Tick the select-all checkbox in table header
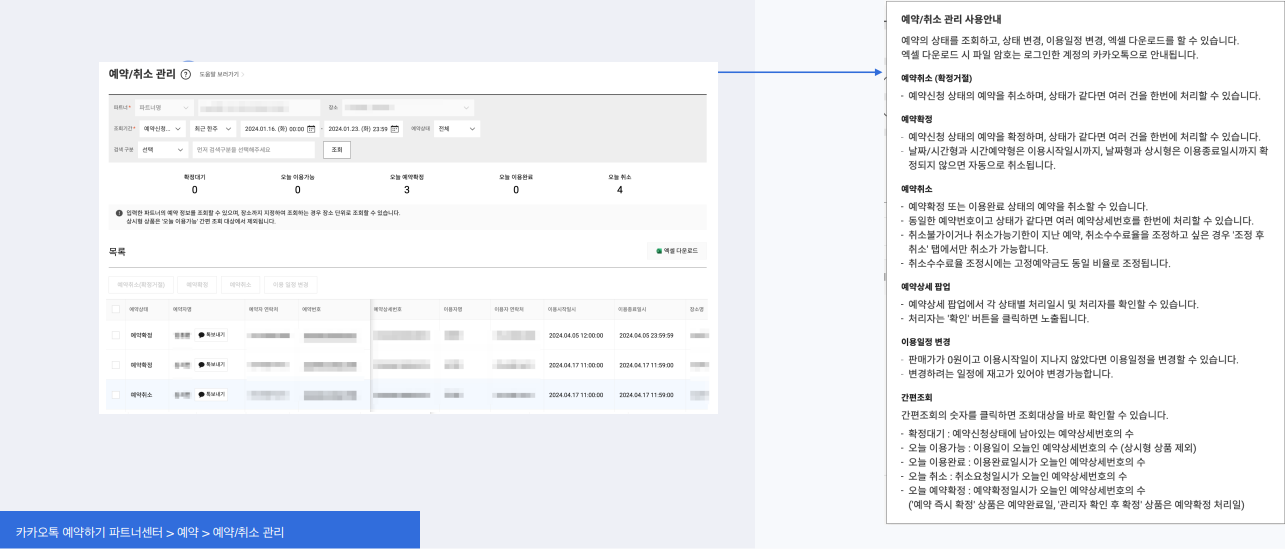Screen dimensions: 1285x549 116,310
